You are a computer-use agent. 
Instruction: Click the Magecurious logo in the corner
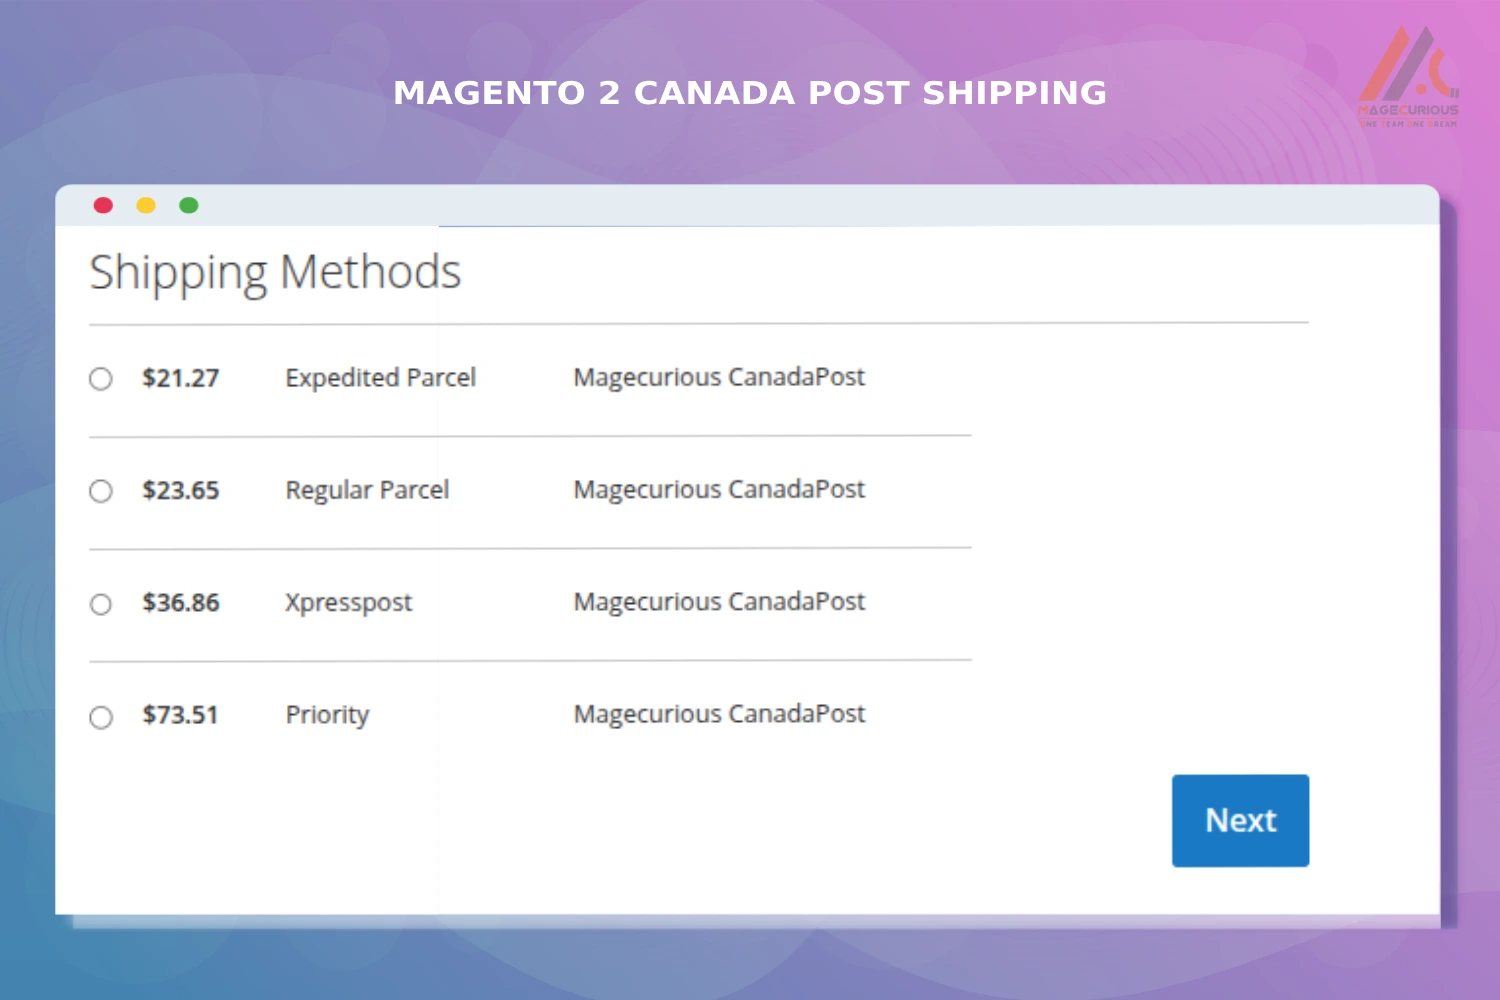click(1408, 78)
